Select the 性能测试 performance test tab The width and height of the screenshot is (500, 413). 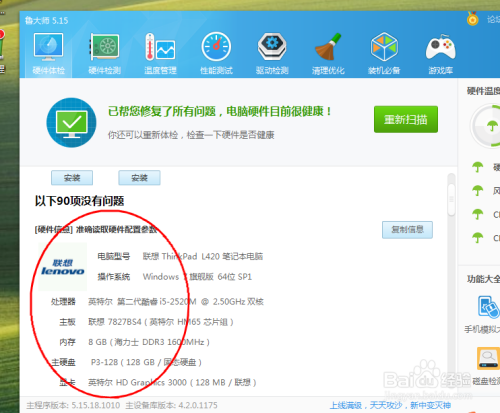pyautogui.click(x=216, y=54)
